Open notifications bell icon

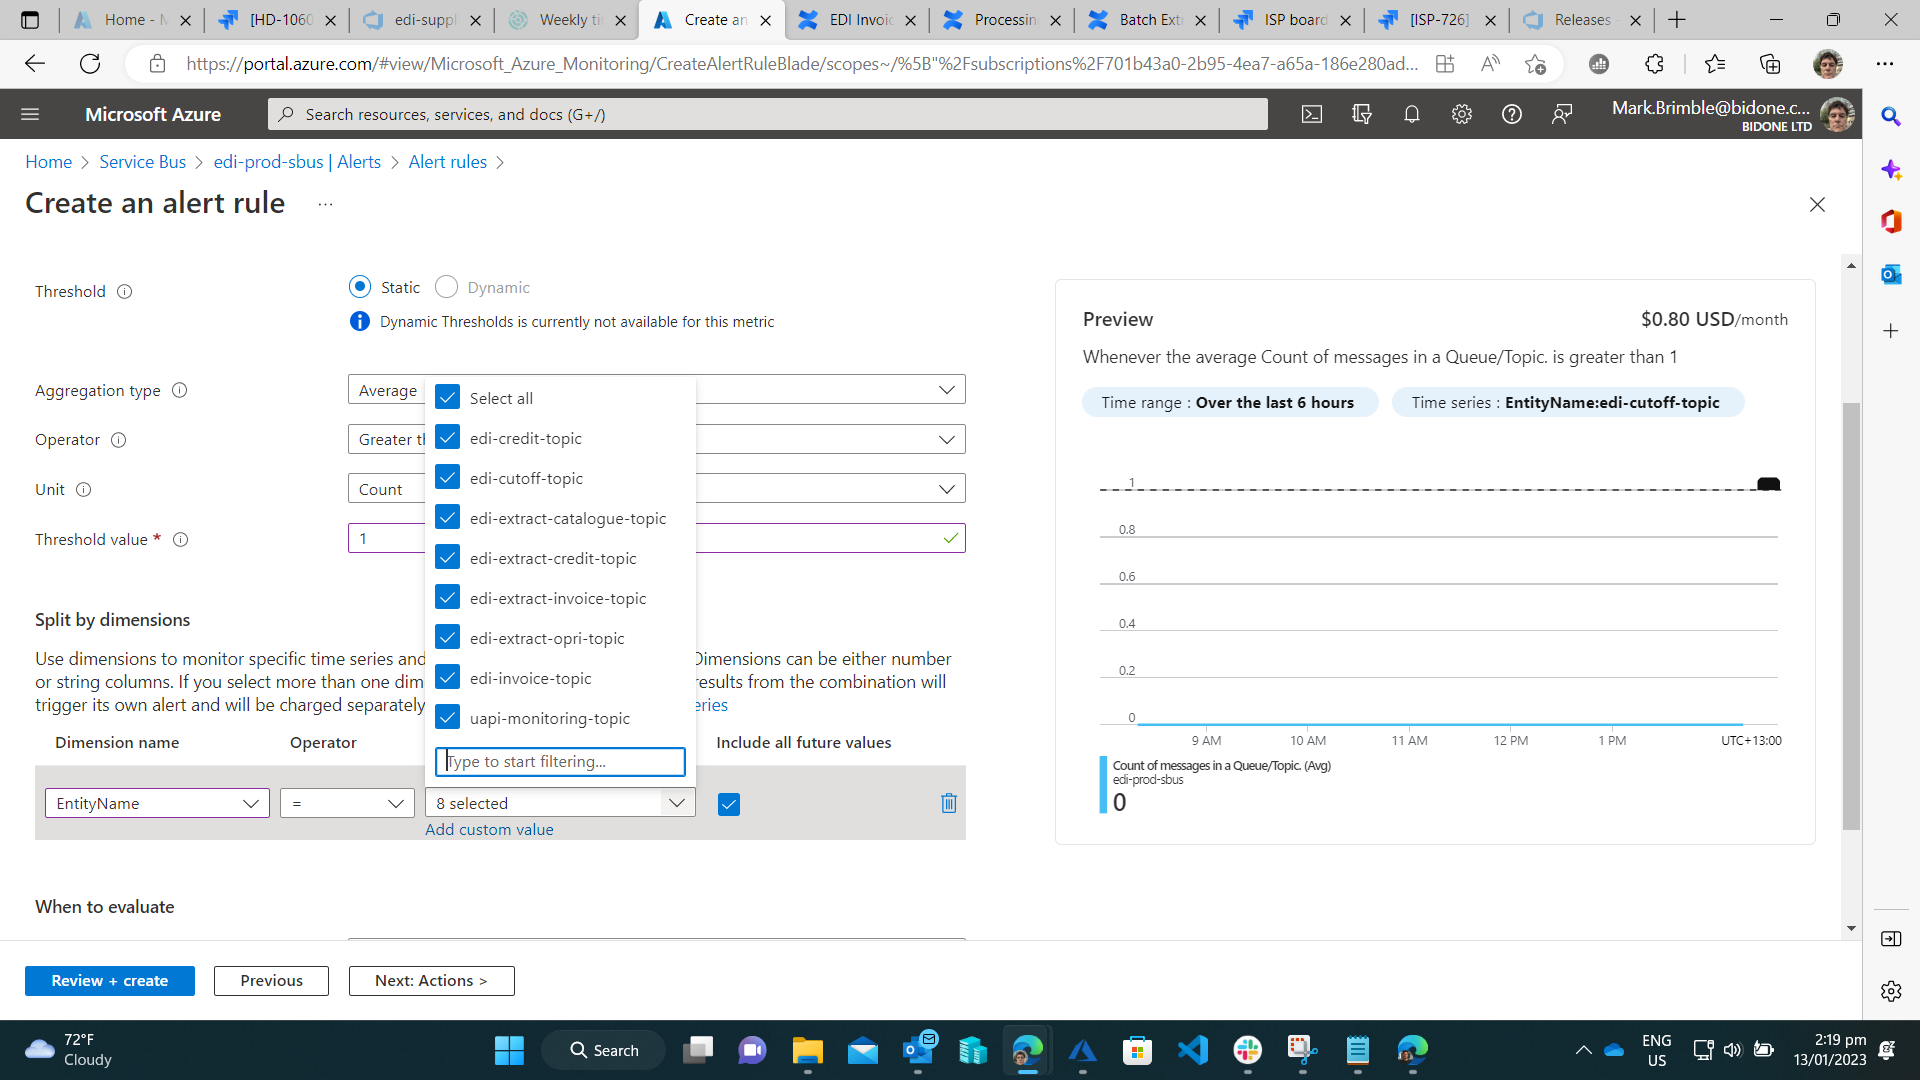click(1411, 114)
